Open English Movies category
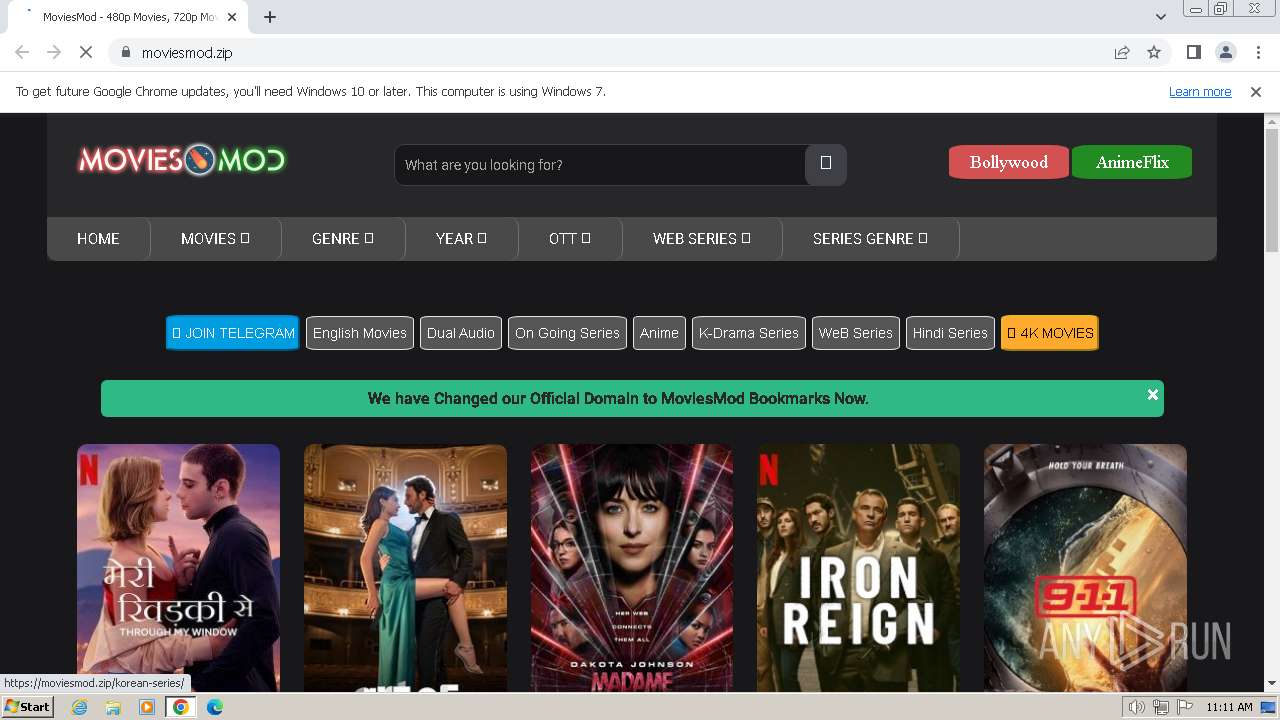 pos(360,333)
